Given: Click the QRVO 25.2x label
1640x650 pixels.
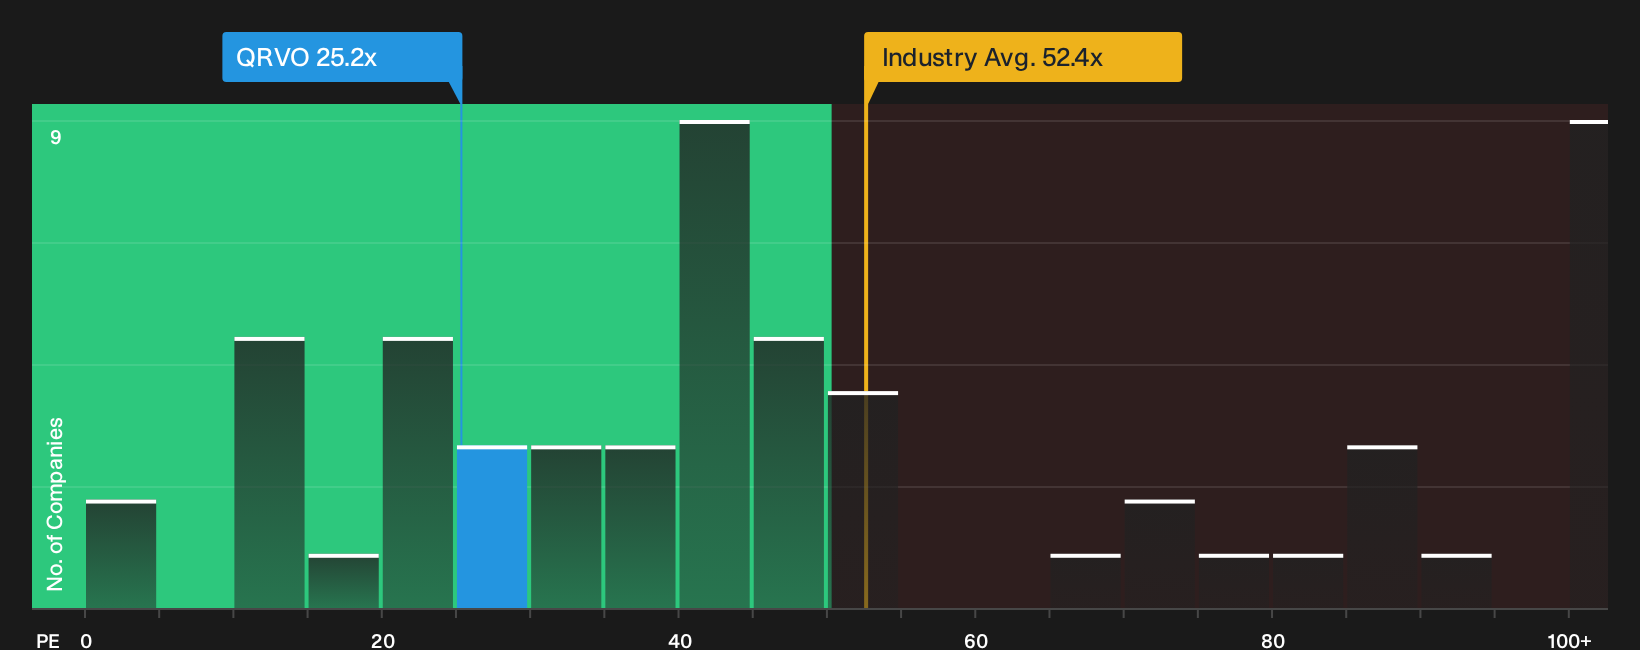Looking at the screenshot, I should [342, 57].
